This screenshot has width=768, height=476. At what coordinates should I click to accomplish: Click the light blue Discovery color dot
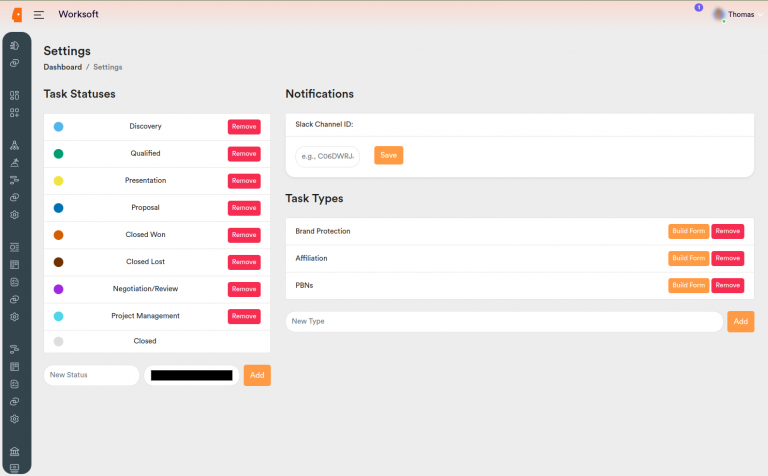(58, 127)
